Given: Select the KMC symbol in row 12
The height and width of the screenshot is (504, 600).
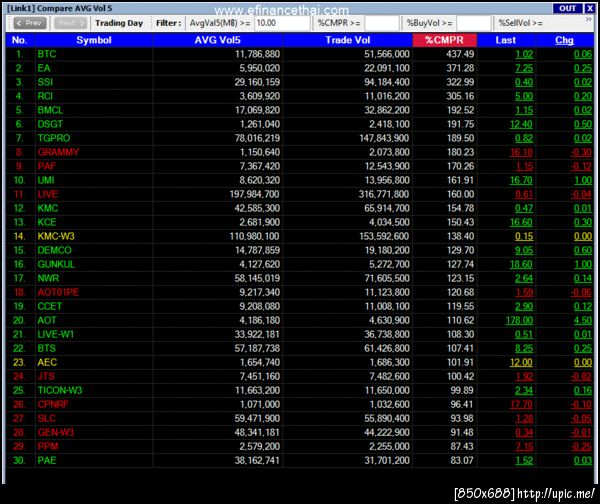Looking at the screenshot, I should coord(47,208).
